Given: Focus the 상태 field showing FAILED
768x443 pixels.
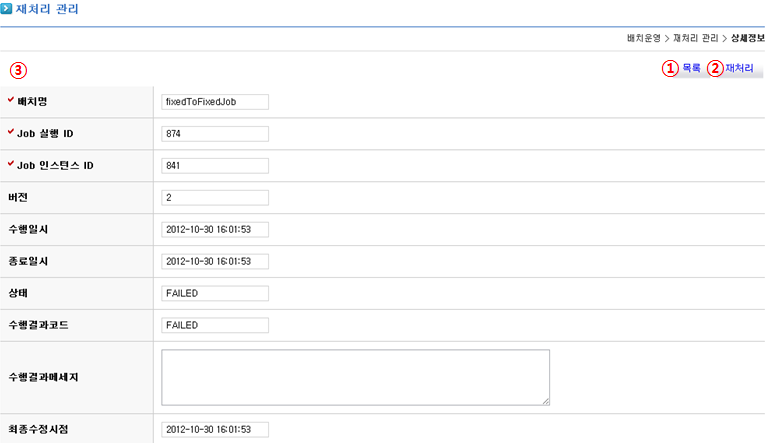Looking at the screenshot, I should point(215,294).
